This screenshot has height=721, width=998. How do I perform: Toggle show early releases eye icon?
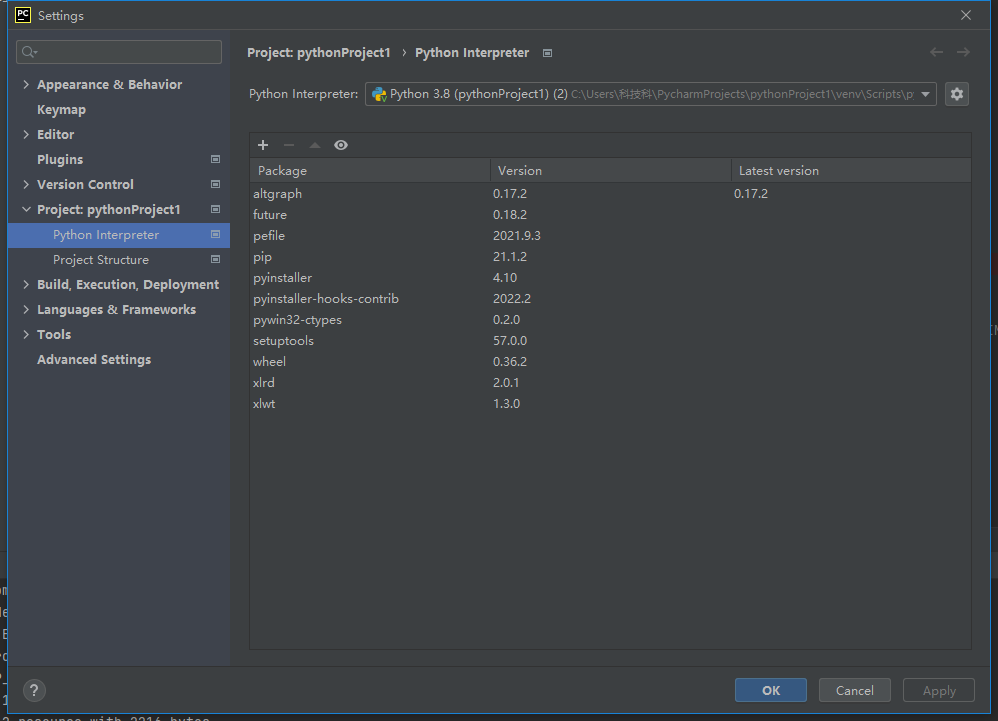[341, 145]
